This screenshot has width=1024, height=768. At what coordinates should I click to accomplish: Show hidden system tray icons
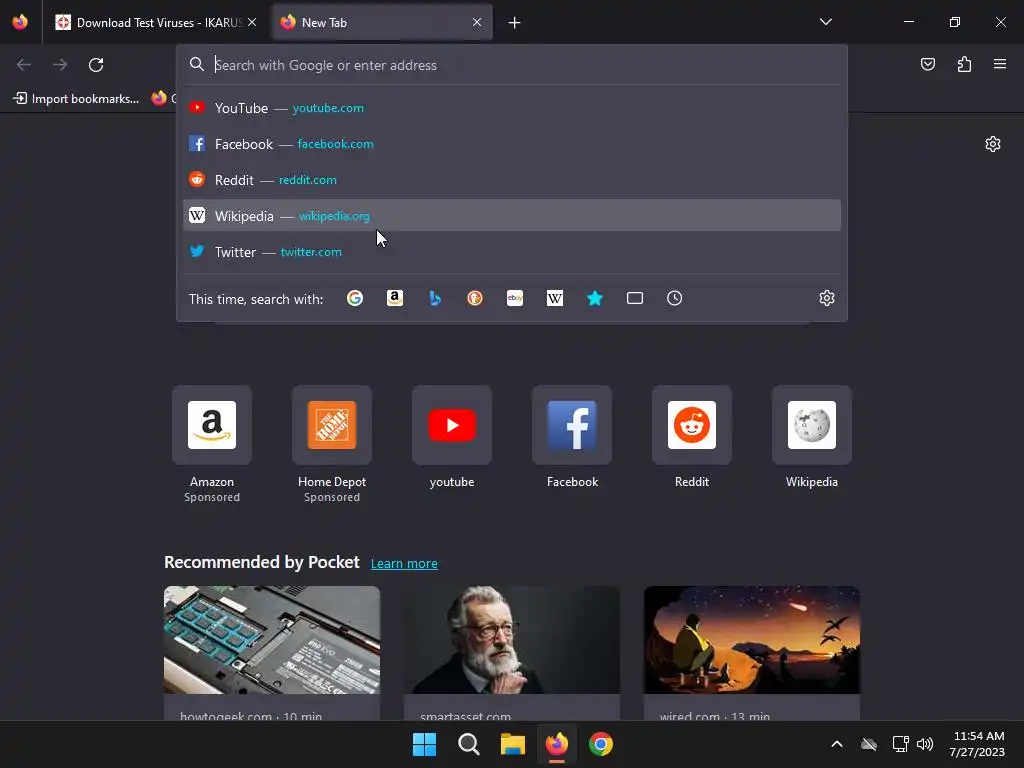coord(837,744)
